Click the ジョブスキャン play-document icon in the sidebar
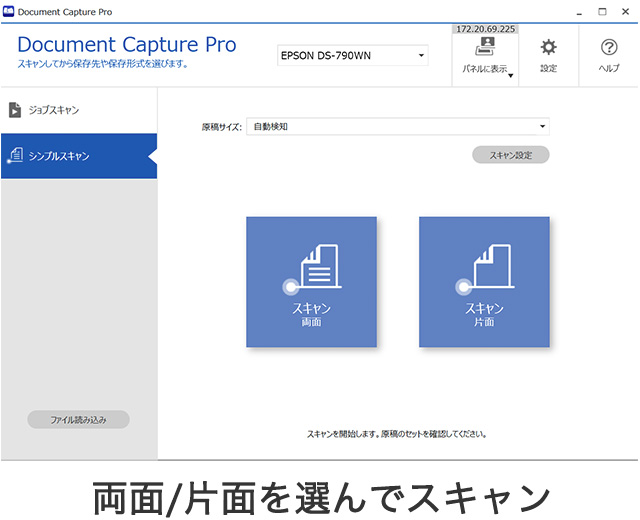 pos(15,110)
